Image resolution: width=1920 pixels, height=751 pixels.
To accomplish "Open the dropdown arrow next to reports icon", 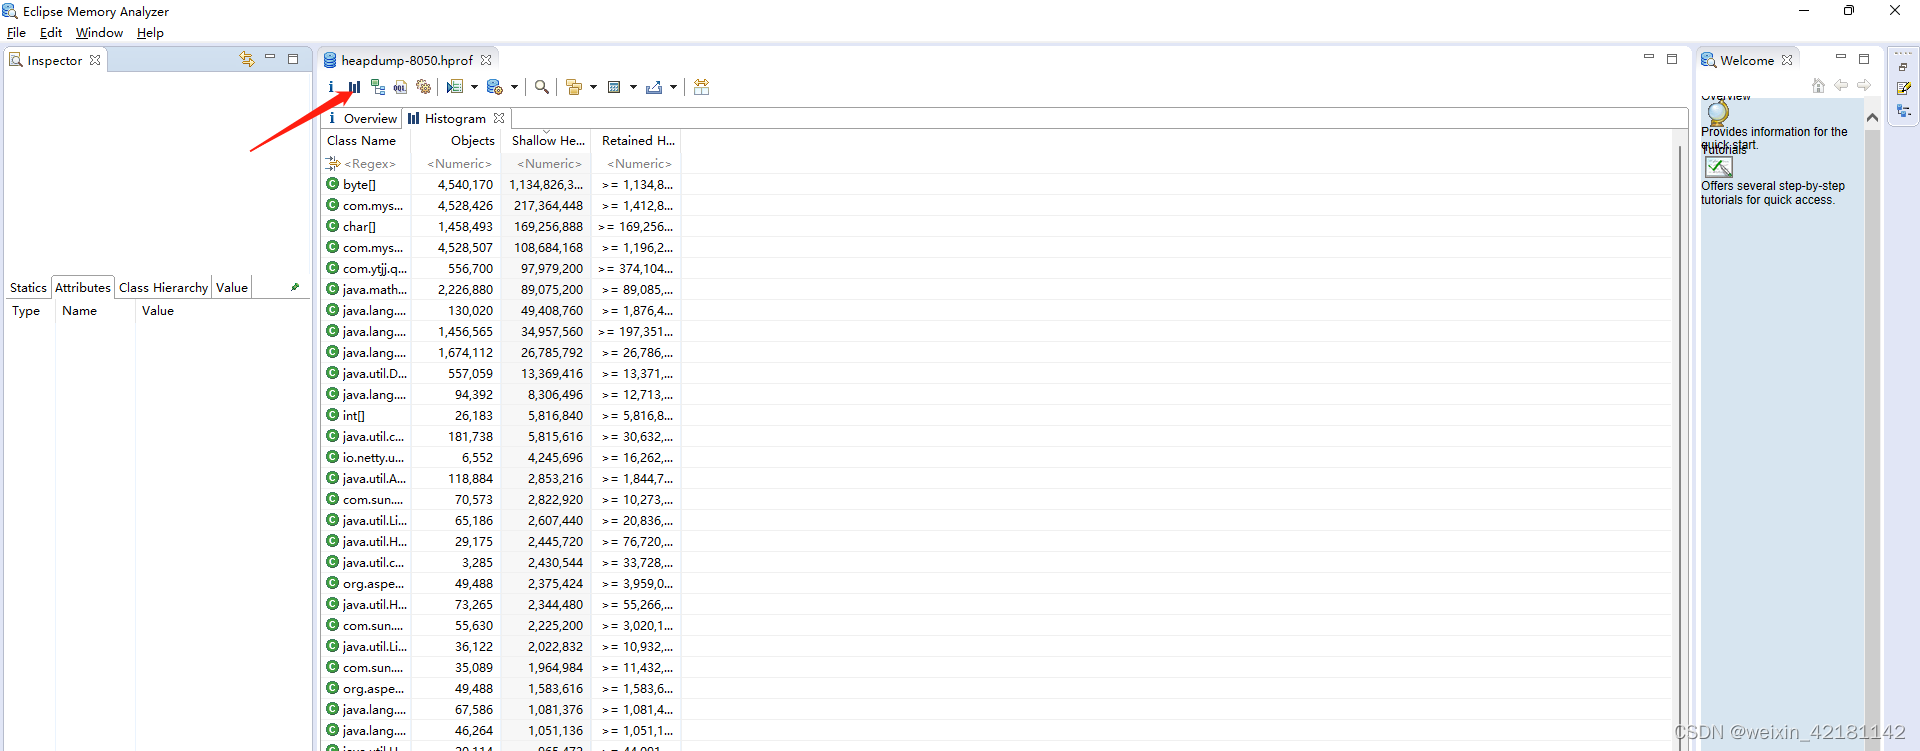I will click(x=474, y=87).
